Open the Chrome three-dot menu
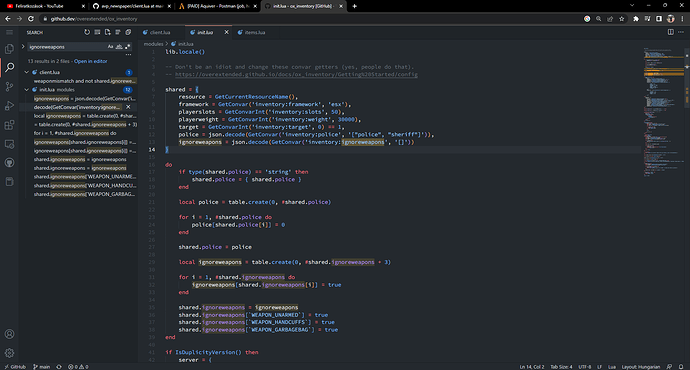The height and width of the screenshot is (370, 690). click(x=683, y=18)
